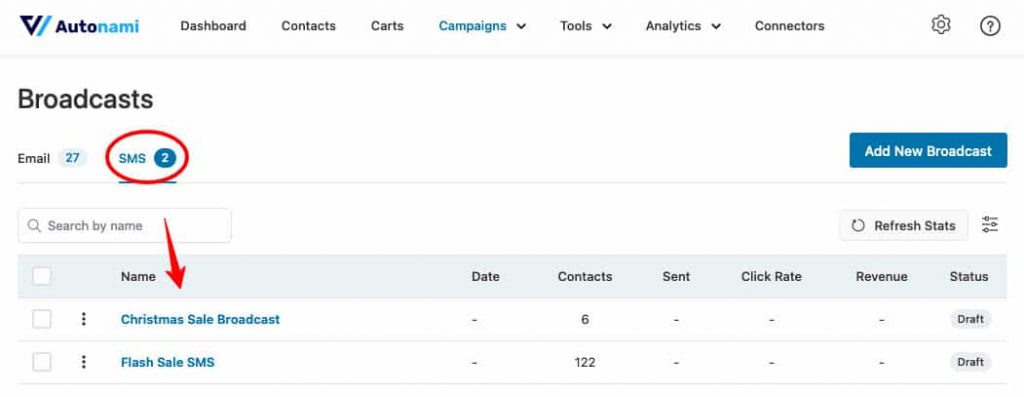1024x397 pixels.
Task: Switch to the Email broadcasts tab
Action: click(x=52, y=158)
